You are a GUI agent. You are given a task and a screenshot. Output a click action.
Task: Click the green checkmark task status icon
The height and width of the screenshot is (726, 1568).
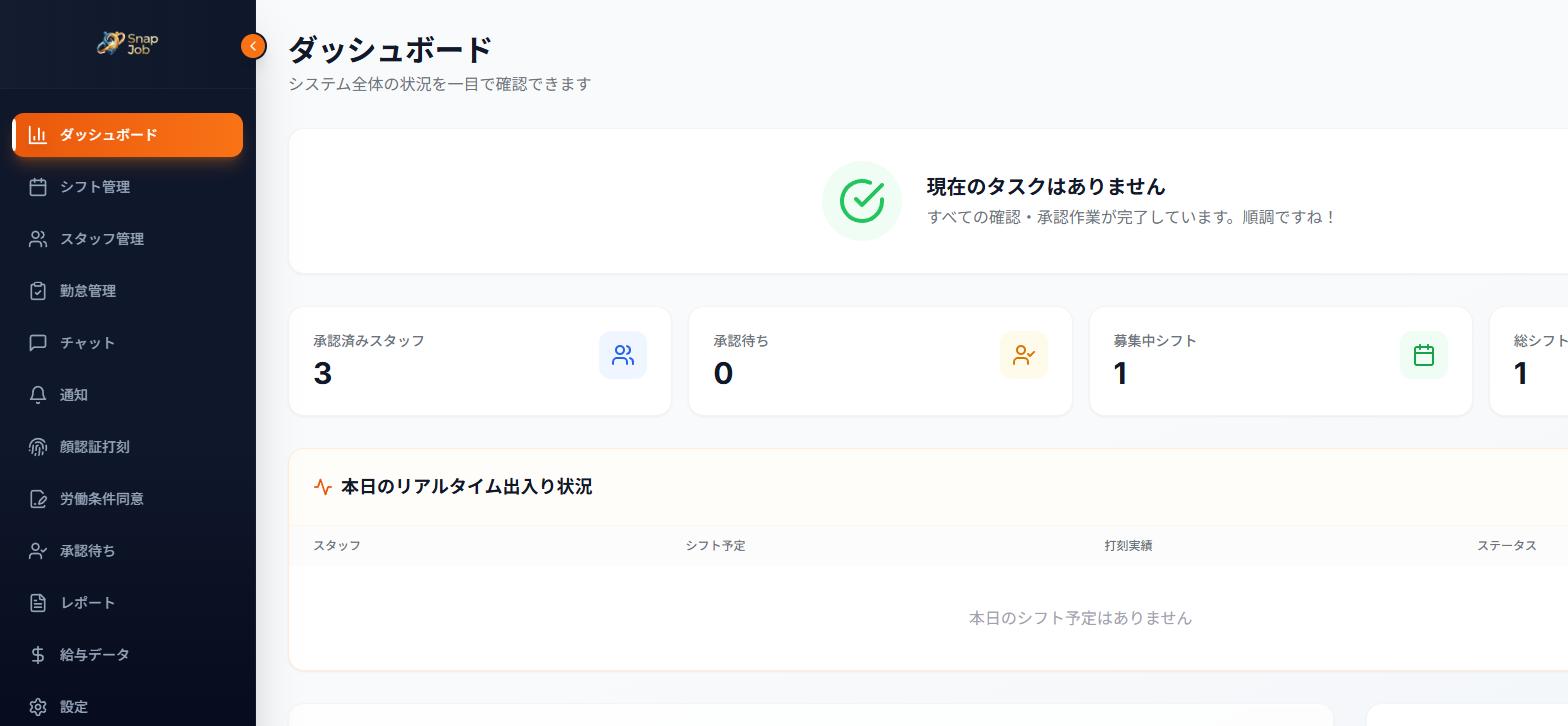coord(862,201)
